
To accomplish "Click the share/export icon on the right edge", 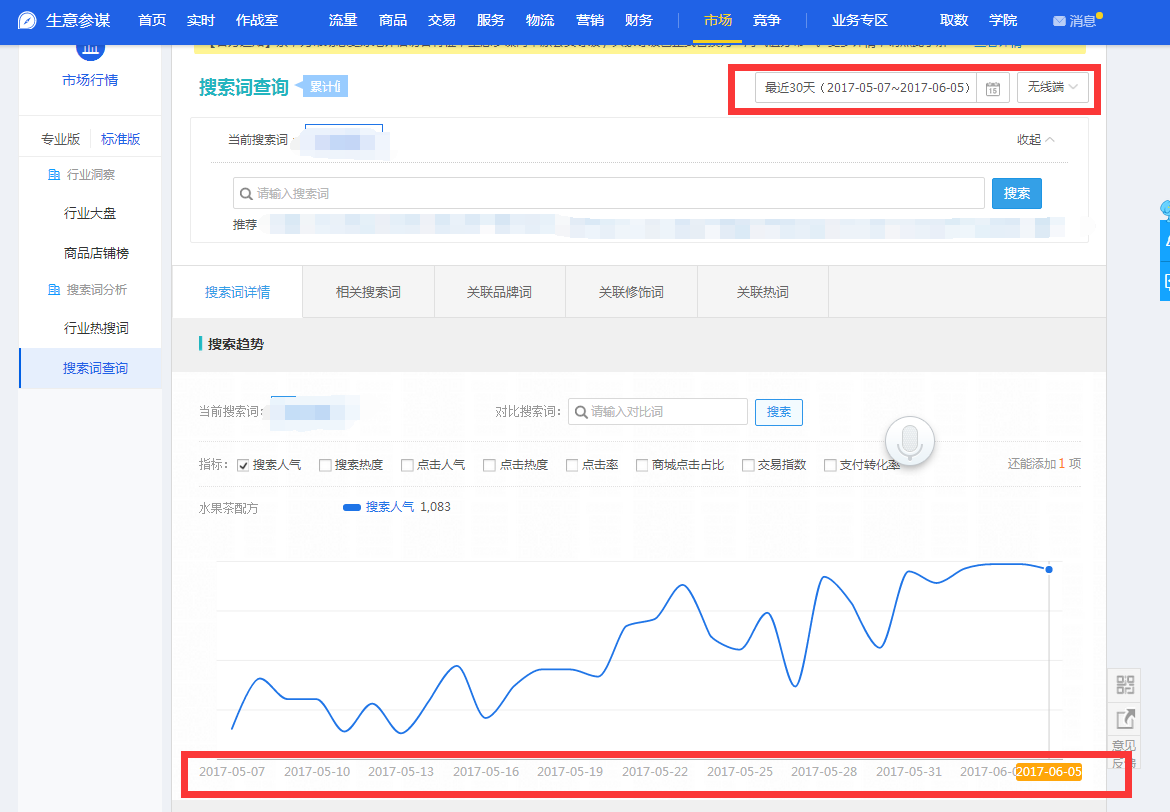I will (1124, 719).
